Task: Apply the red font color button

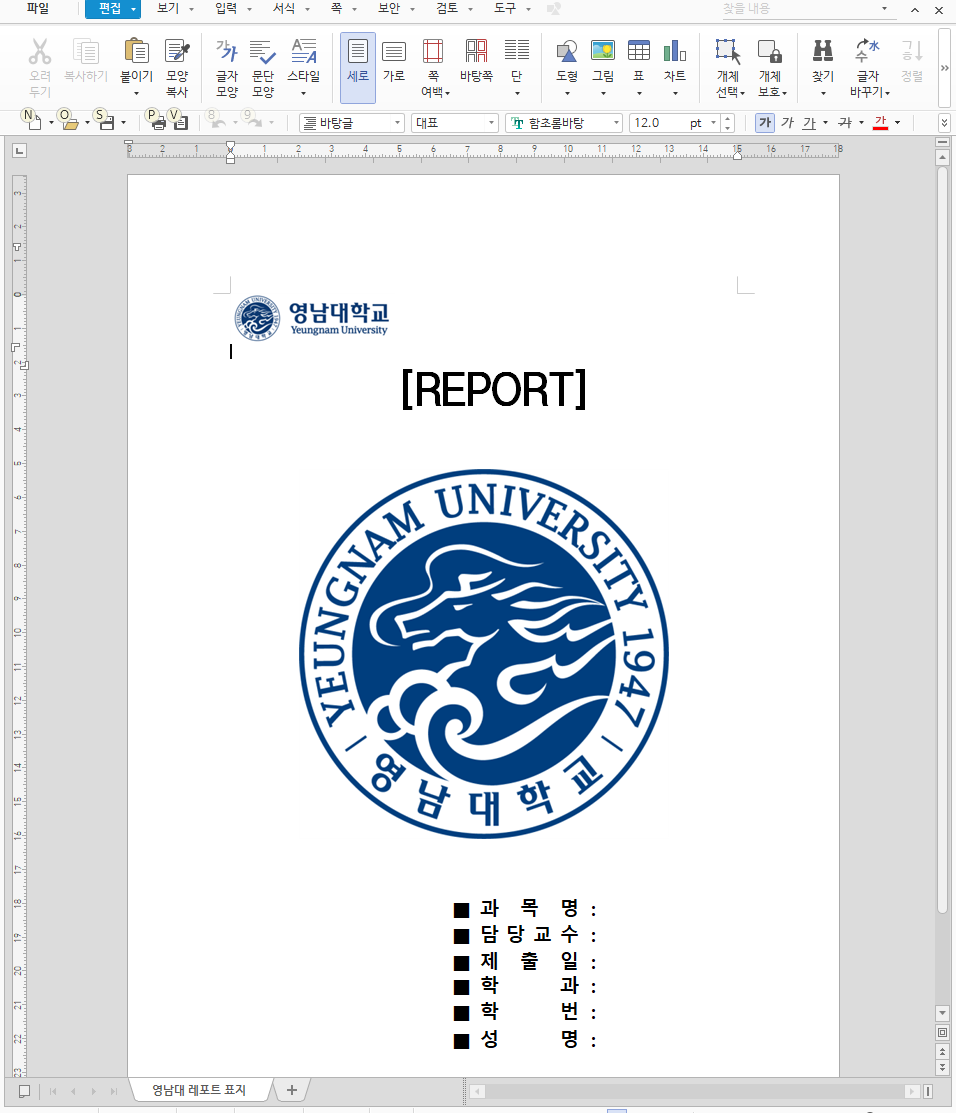Action: tap(880, 123)
